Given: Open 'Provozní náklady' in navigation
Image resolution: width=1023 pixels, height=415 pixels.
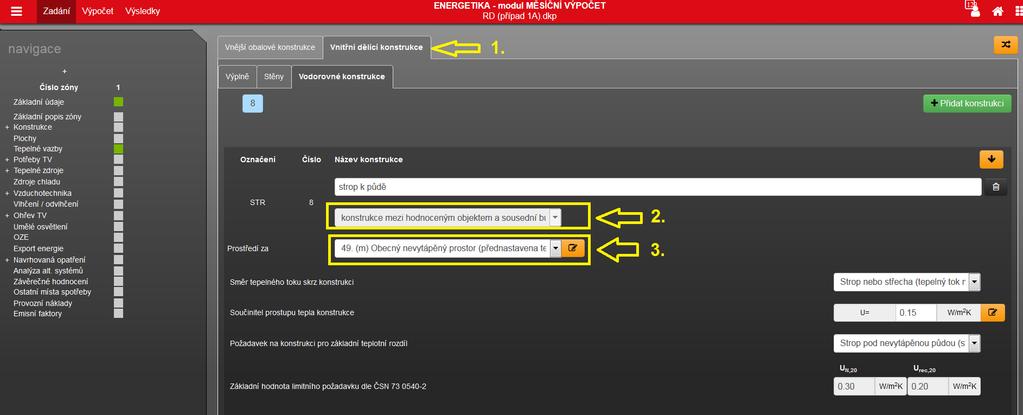Looking at the screenshot, I should (42, 303).
